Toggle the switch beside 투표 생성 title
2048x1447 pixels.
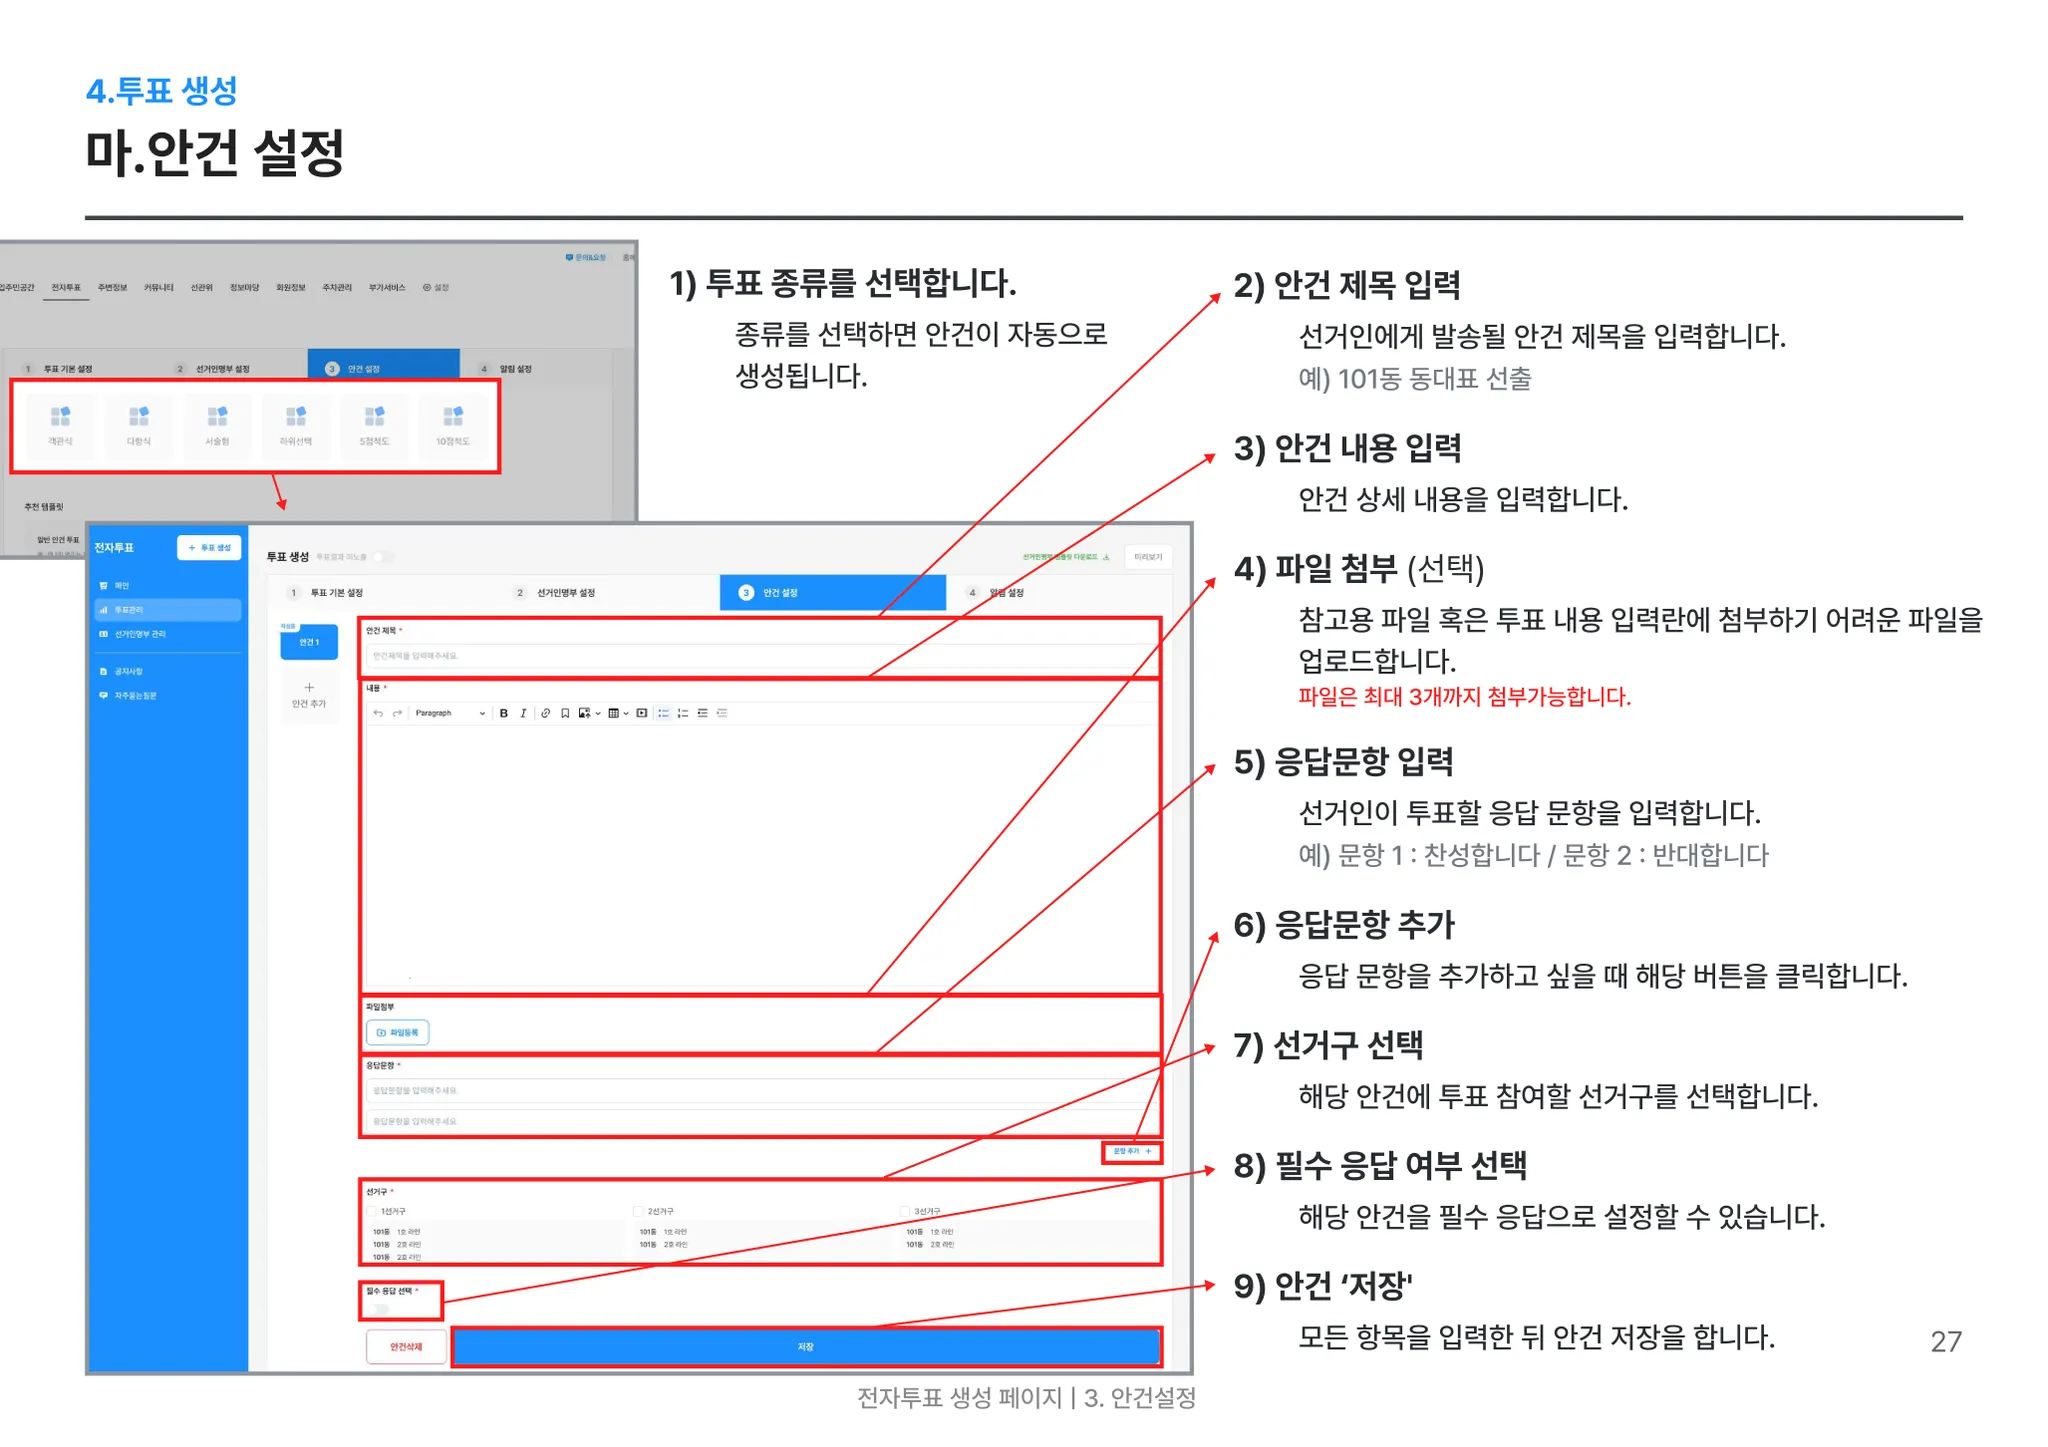click(x=384, y=557)
